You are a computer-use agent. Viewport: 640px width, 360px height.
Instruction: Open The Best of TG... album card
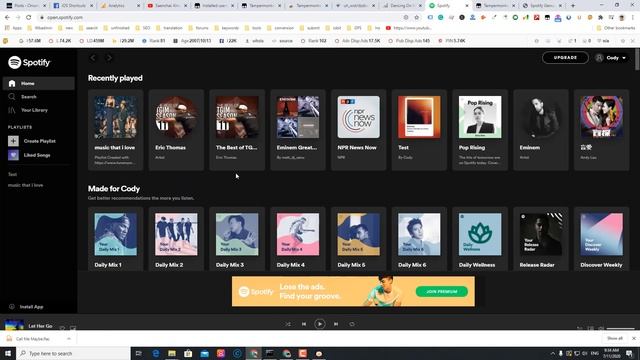pyautogui.click(x=237, y=130)
